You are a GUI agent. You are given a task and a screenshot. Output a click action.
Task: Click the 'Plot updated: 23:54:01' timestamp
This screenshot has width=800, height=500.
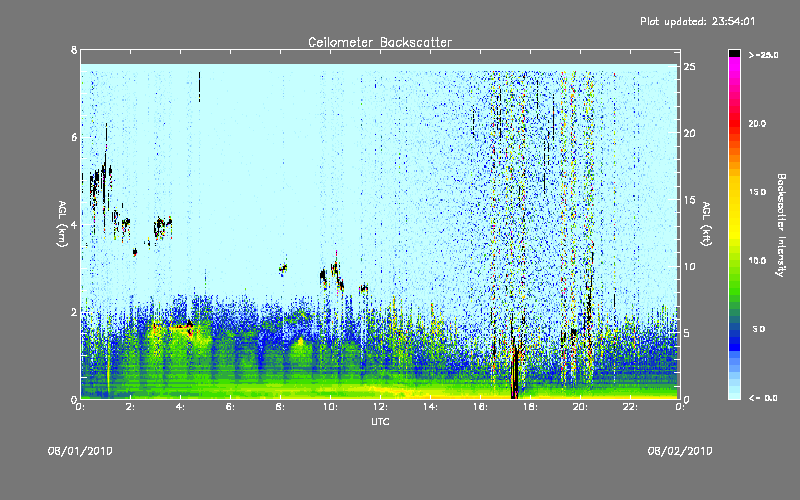point(697,21)
